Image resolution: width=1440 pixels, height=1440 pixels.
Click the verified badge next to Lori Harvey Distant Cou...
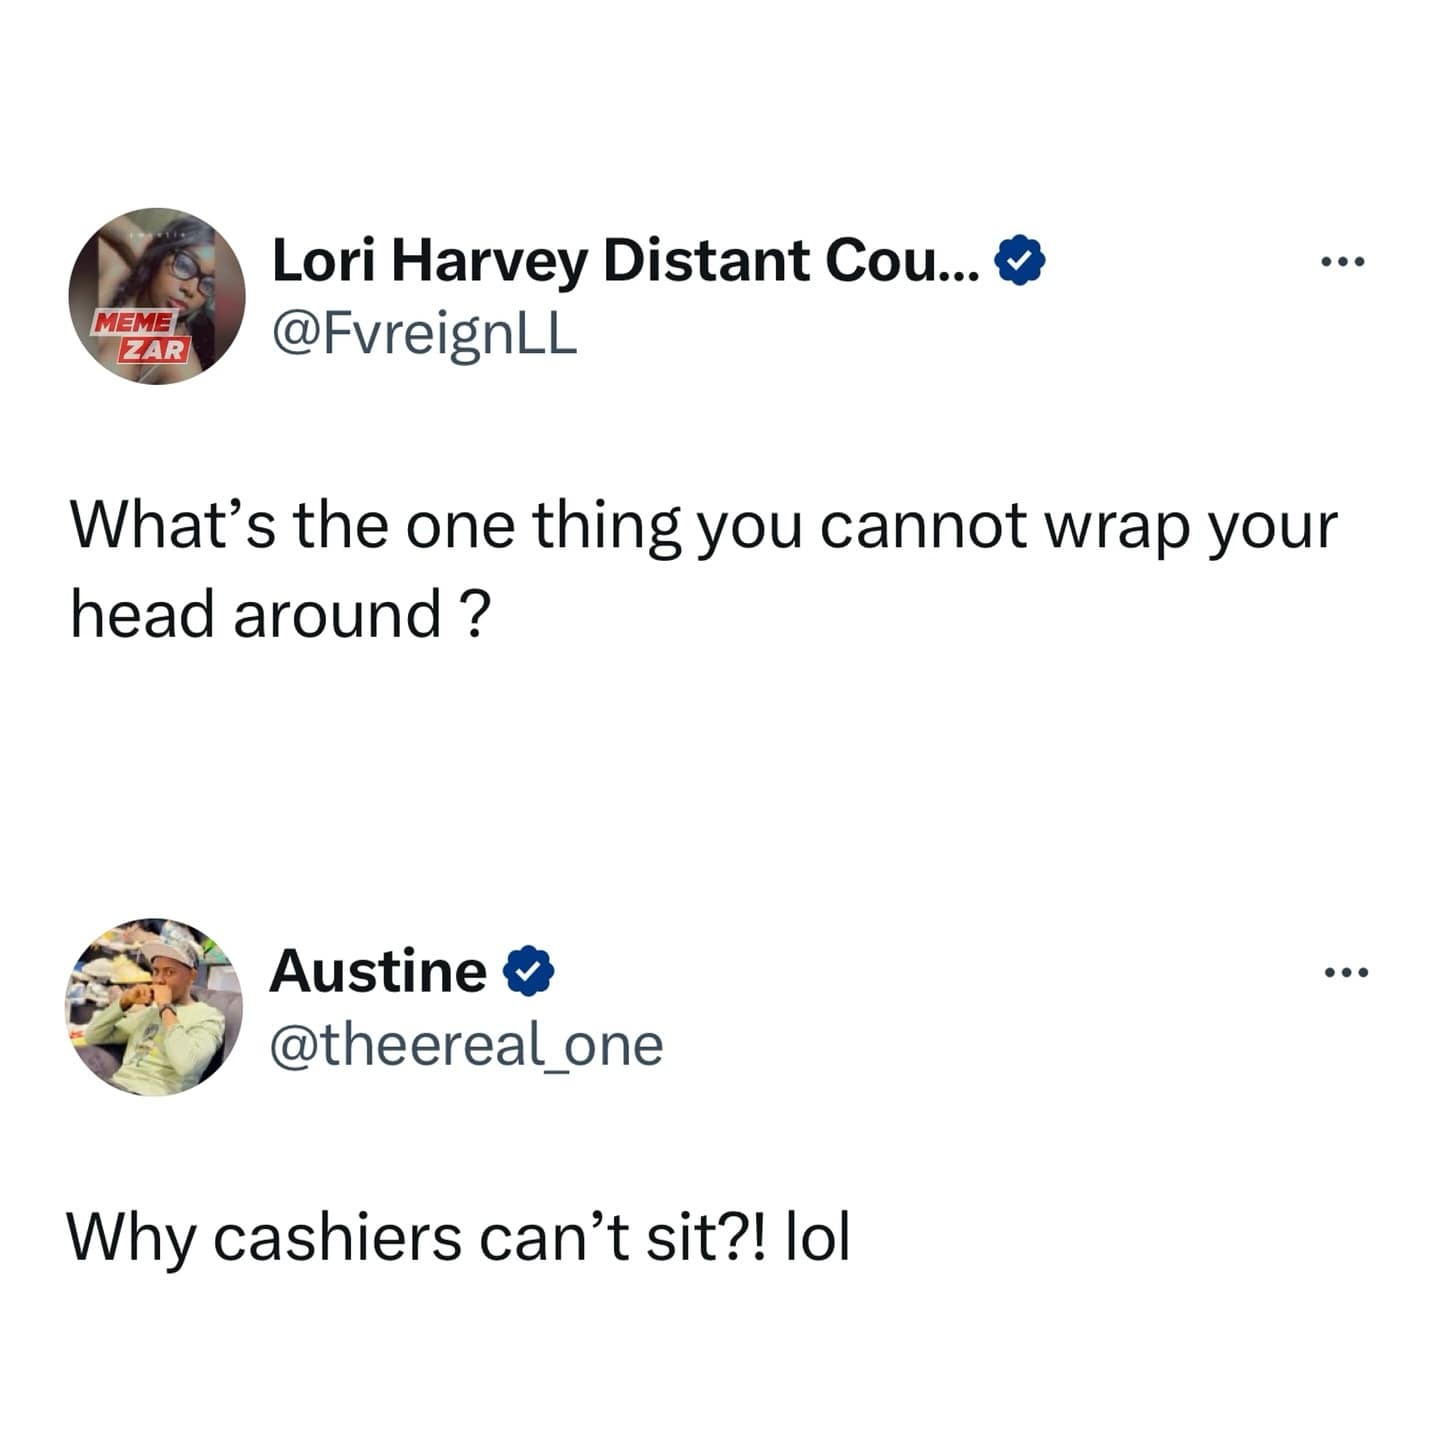pyautogui.click(x=1019, y=260)
